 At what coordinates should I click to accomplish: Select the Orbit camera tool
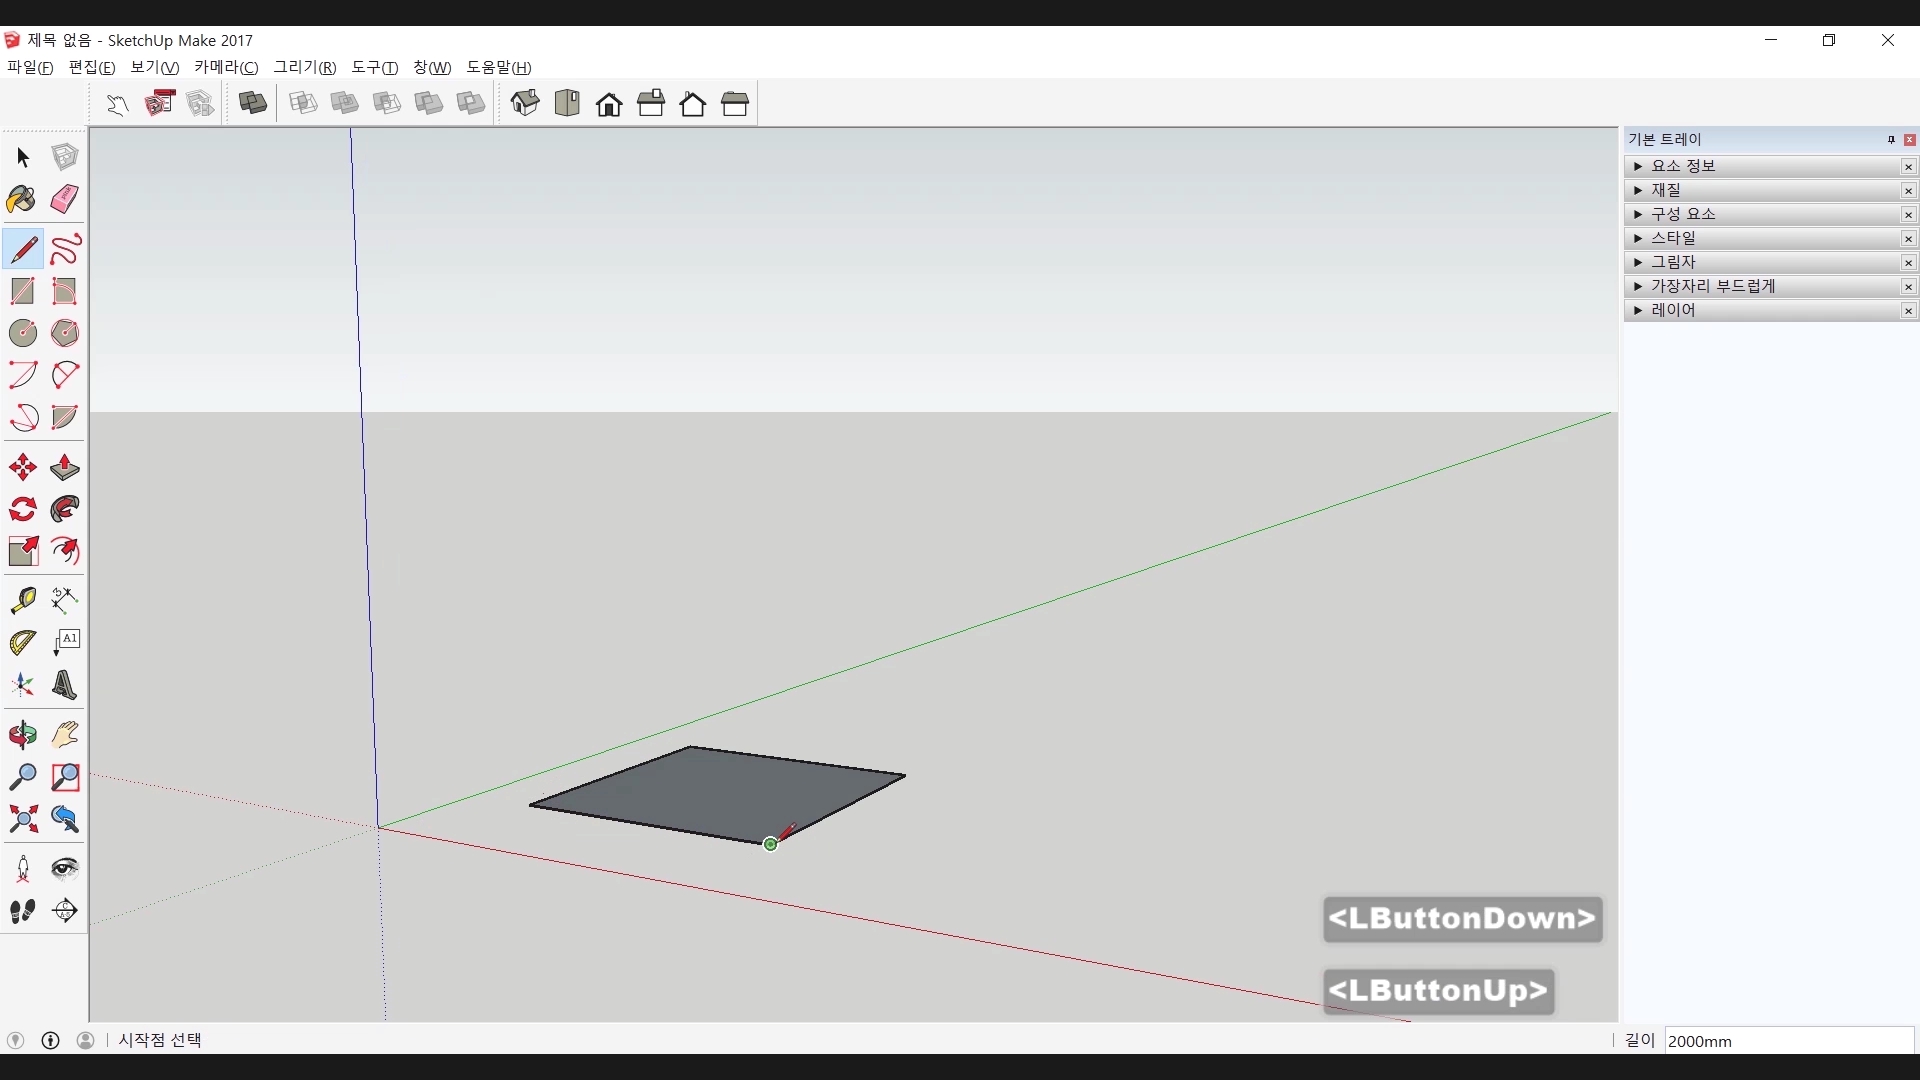[22, 736]
